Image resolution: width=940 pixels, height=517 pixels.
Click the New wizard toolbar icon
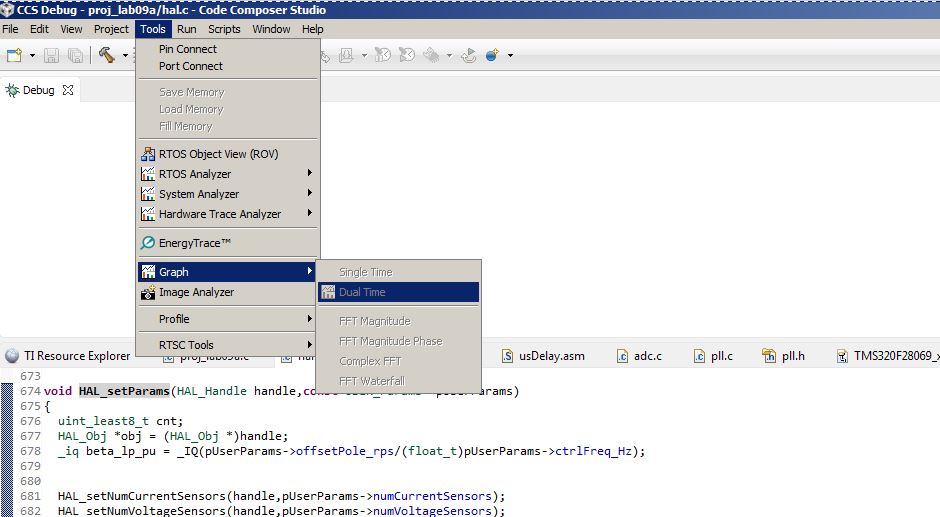[x=14, y=56]
